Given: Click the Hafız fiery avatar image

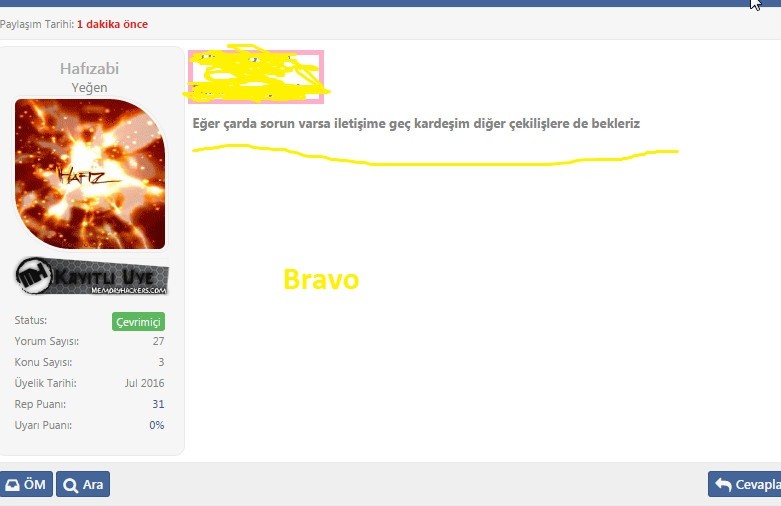Looking at the screenshot, I should pos(90,173).
